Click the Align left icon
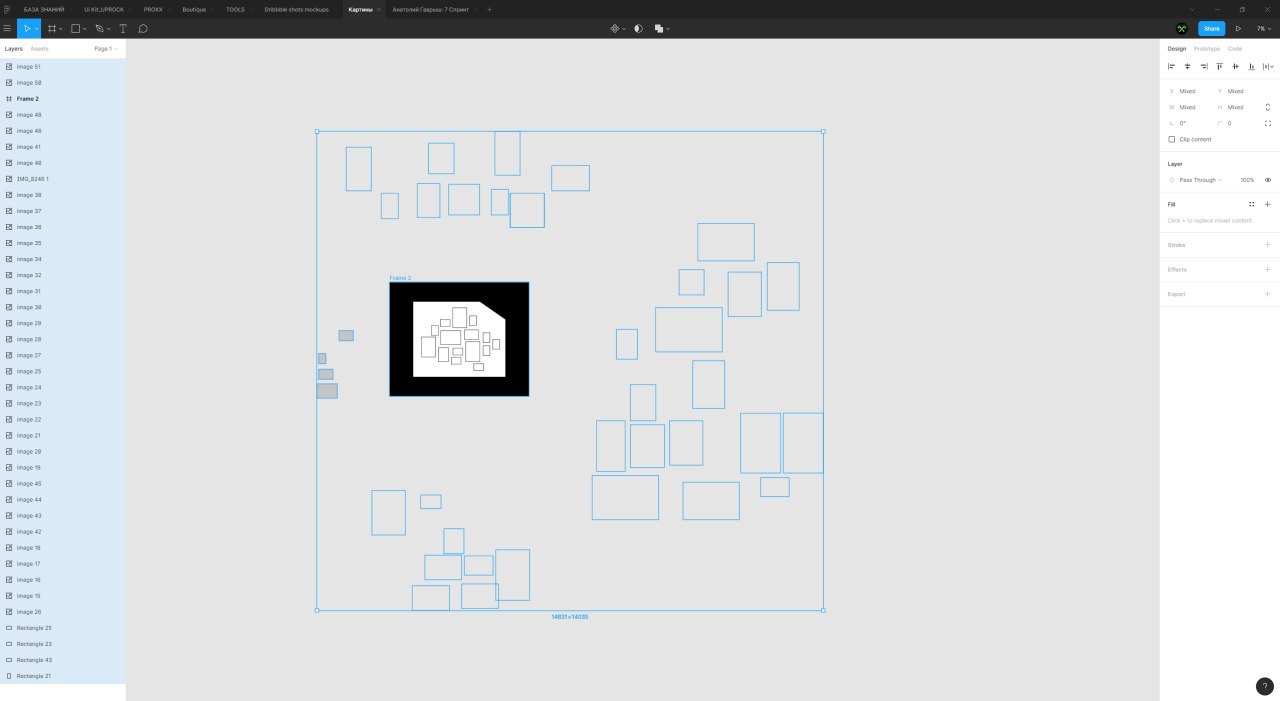This screenshot has height=701, width=1280. tap(1172, 66)
